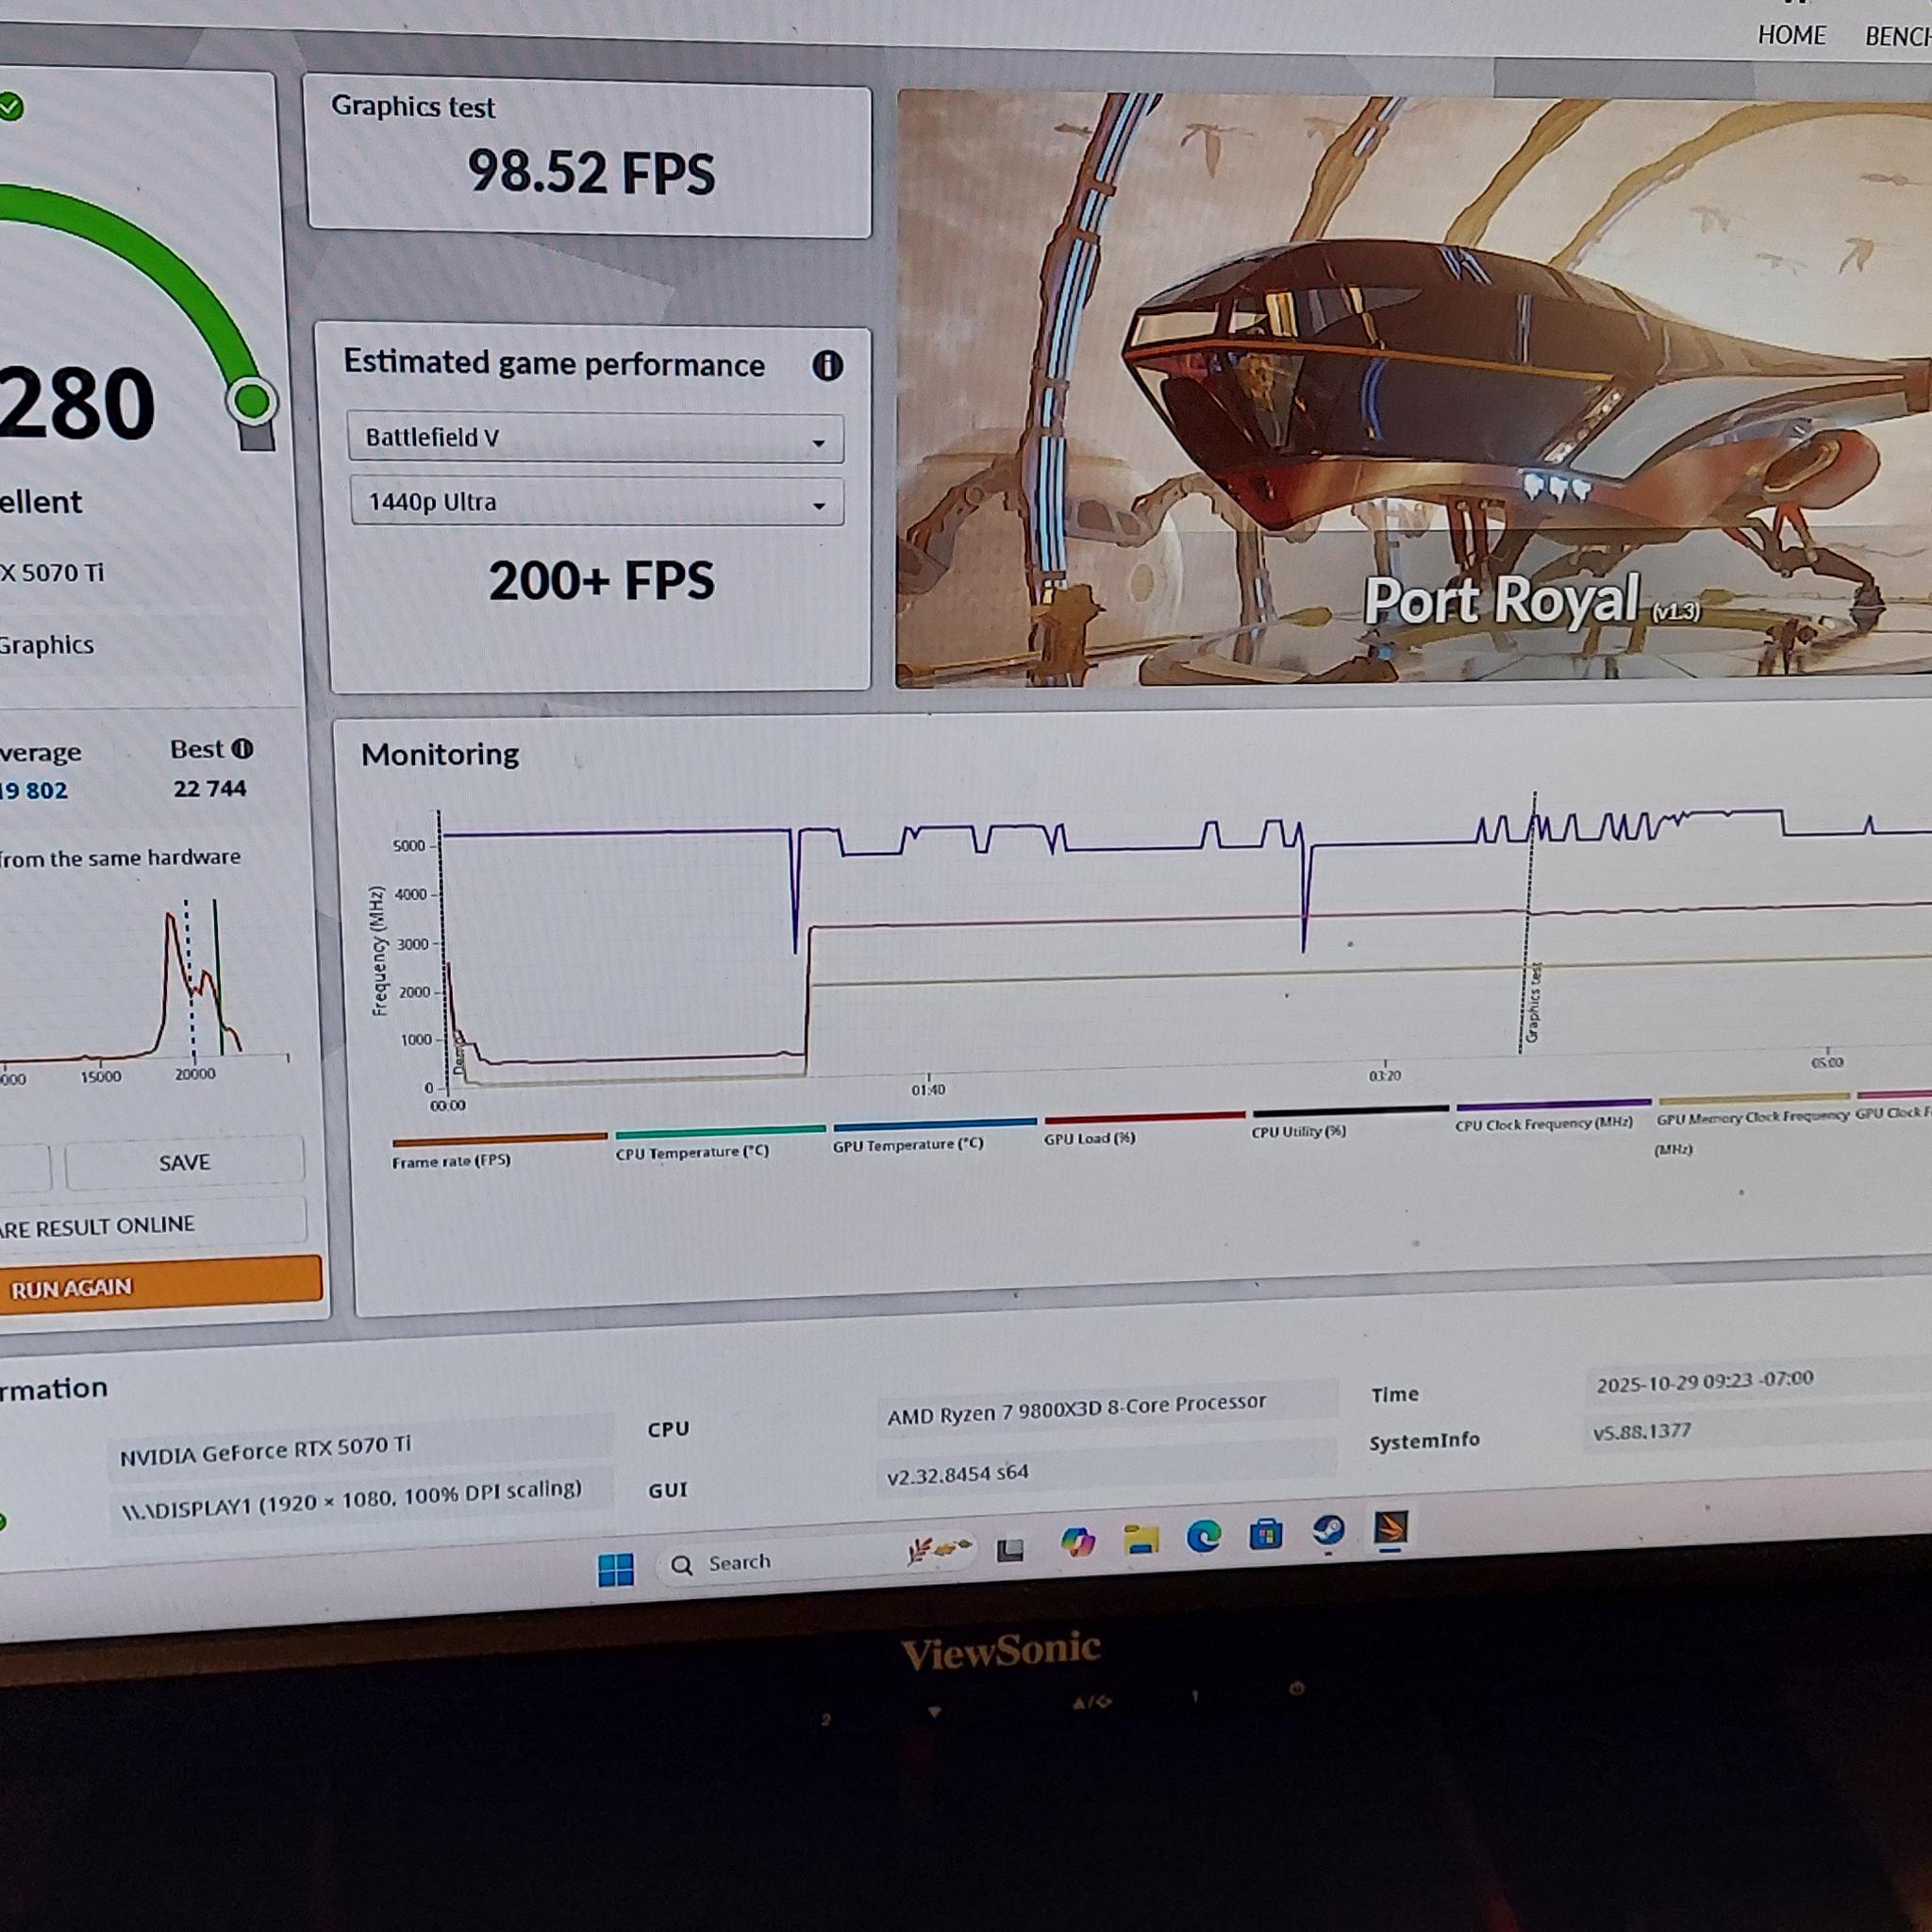Open the Battlefield V game dropdown
This screenshot has height=1932, width=1932.
coord(595,438)
